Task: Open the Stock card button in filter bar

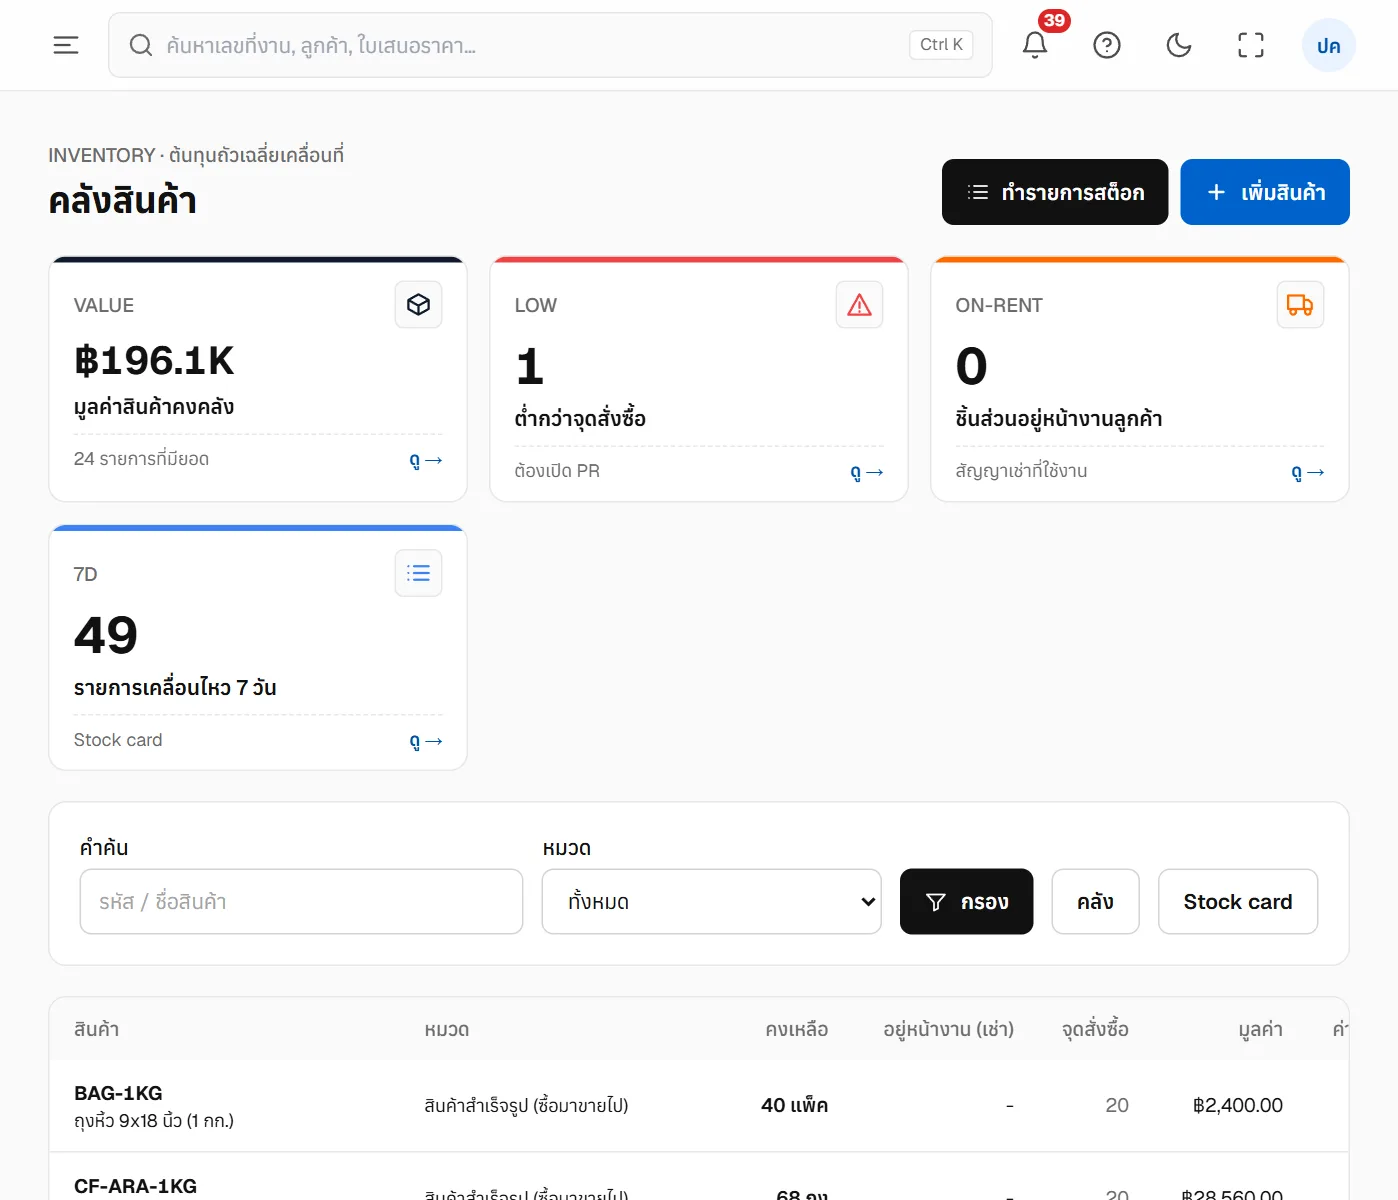Action: click(x=1238, y=902)
